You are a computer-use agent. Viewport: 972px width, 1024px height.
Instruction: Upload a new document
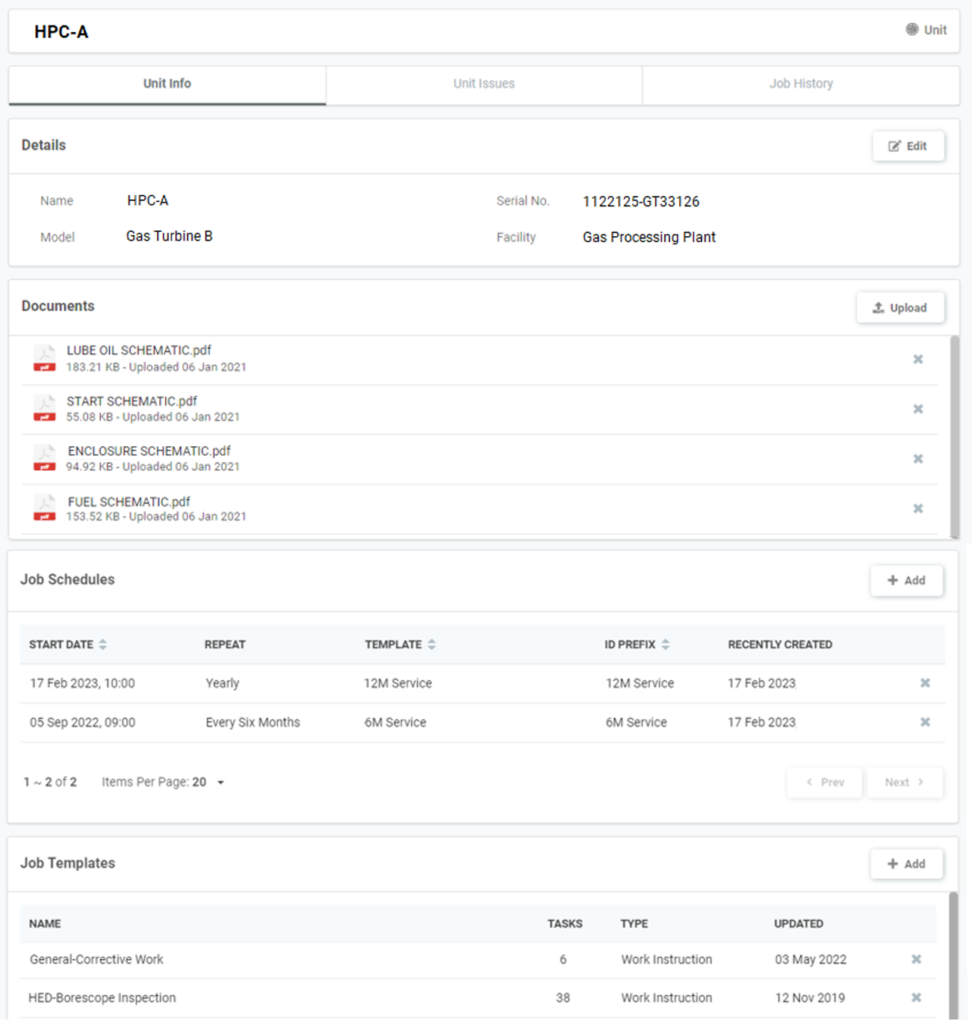click(x=900, y=308)
